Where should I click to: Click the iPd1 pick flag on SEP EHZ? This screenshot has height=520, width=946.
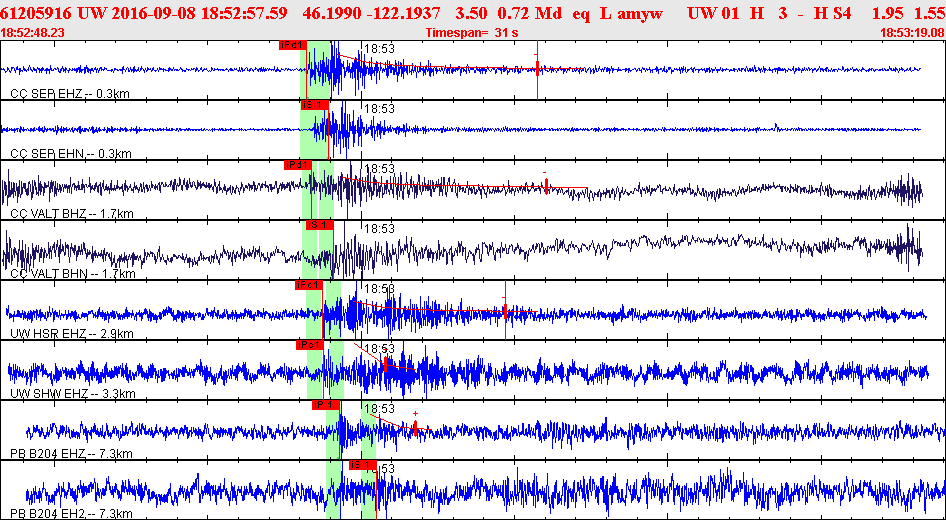coord(293,45)
